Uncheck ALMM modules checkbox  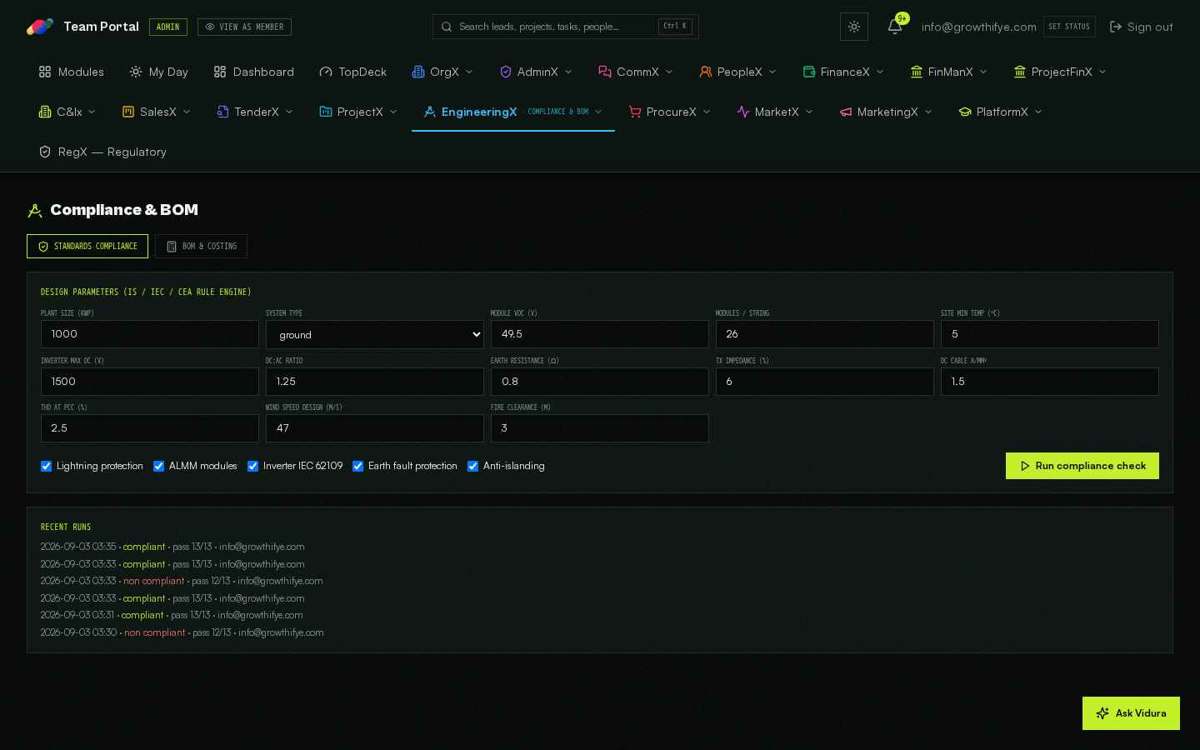[158, 466]
